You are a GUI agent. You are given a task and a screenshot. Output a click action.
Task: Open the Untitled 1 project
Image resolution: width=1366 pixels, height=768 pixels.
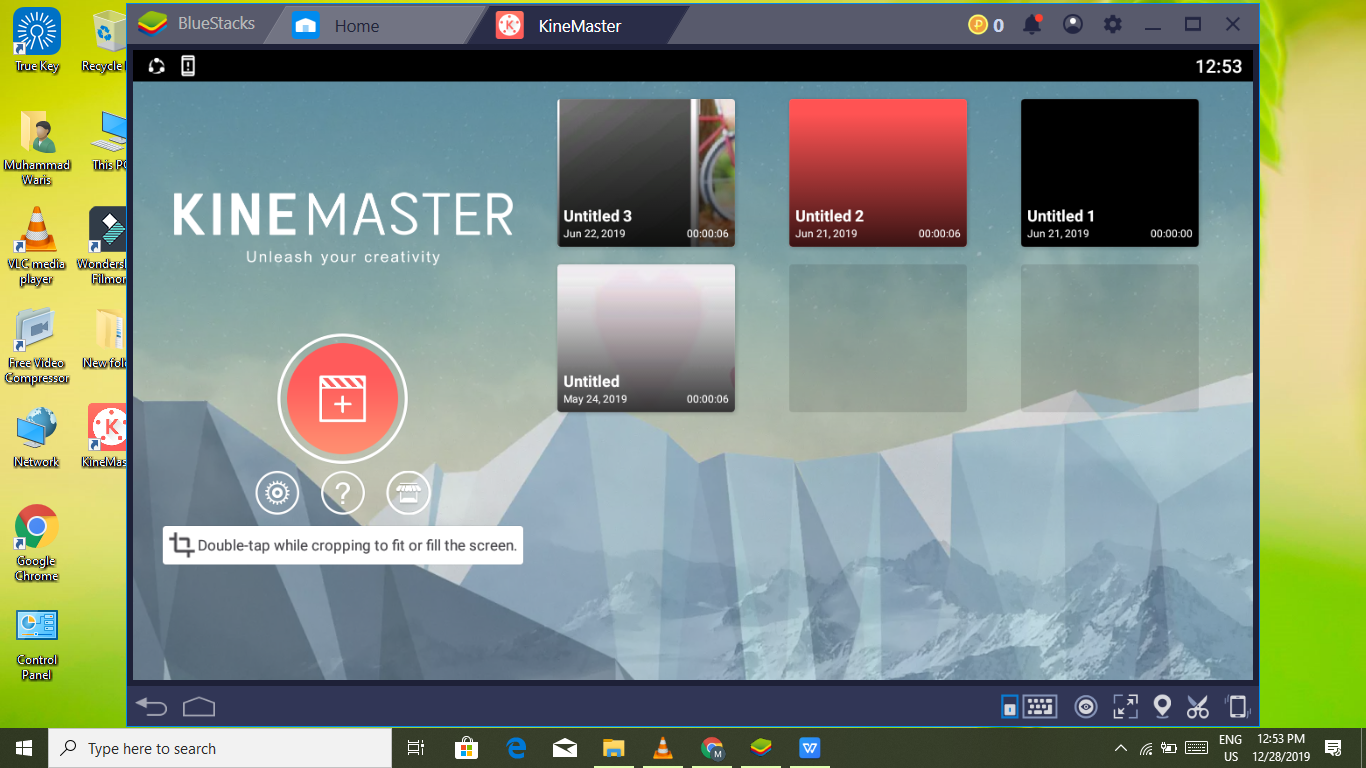click(x=1110, y=172)
